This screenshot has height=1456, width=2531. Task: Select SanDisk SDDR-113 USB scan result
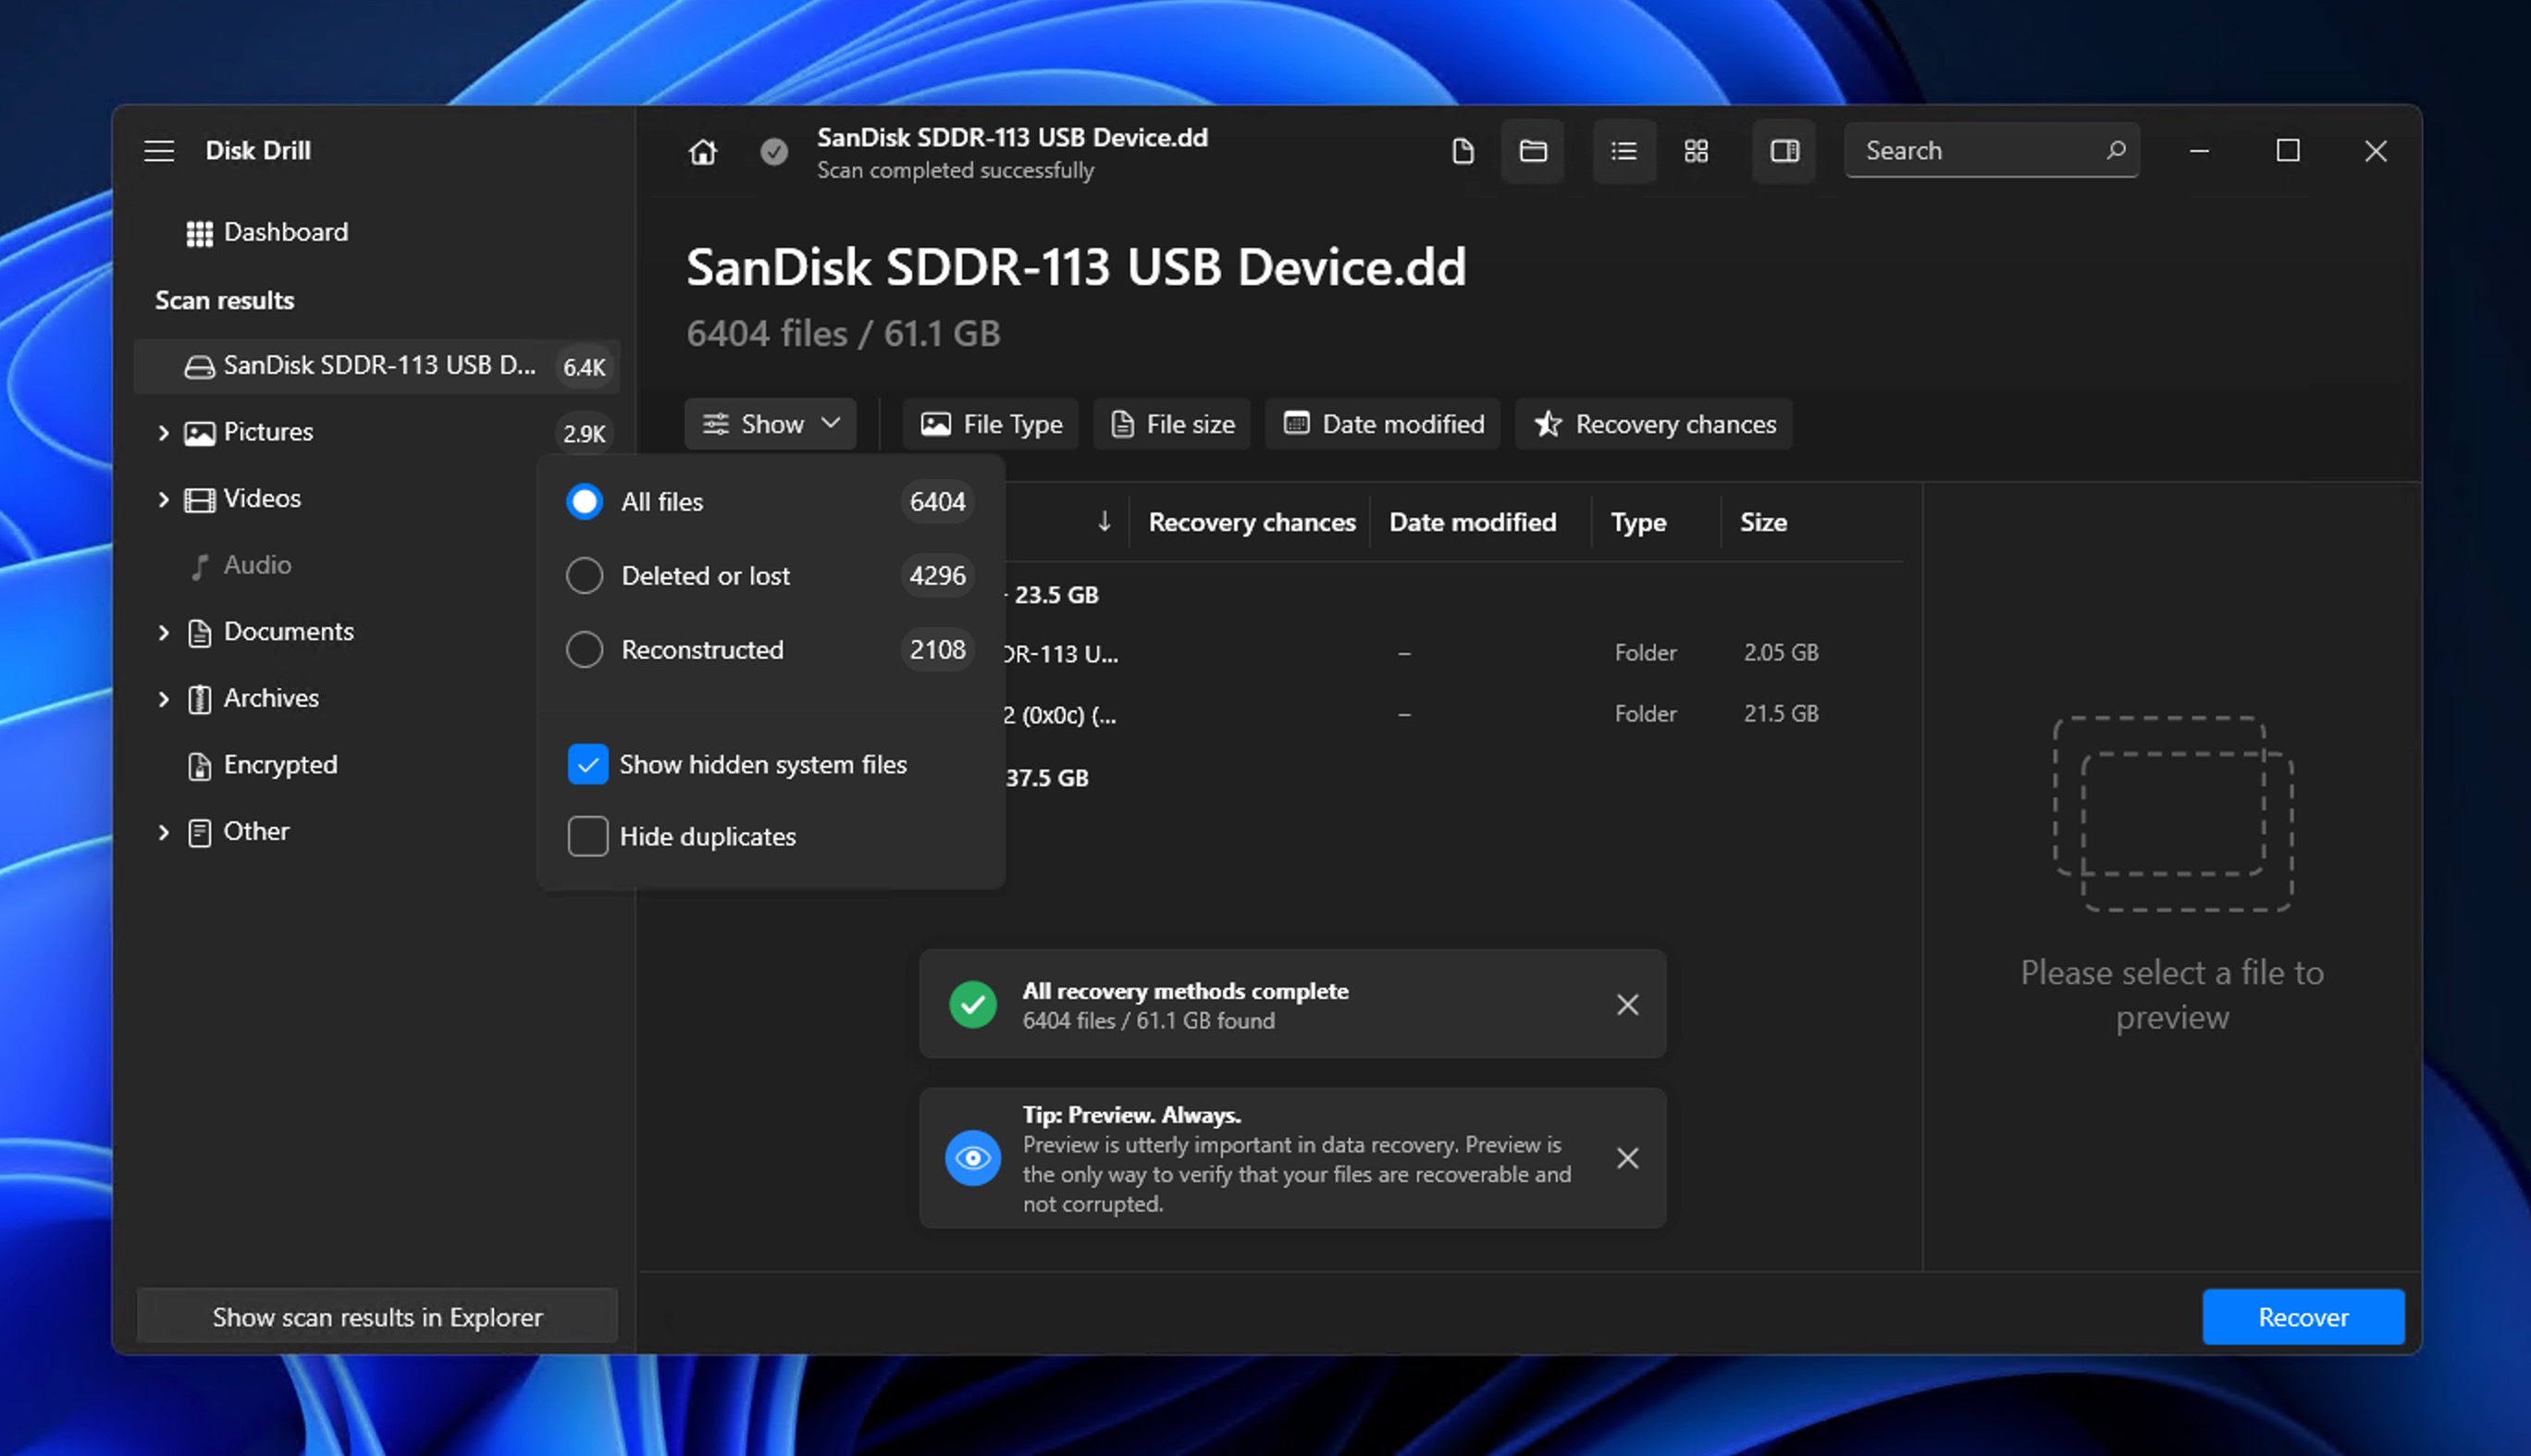point(377,366)
